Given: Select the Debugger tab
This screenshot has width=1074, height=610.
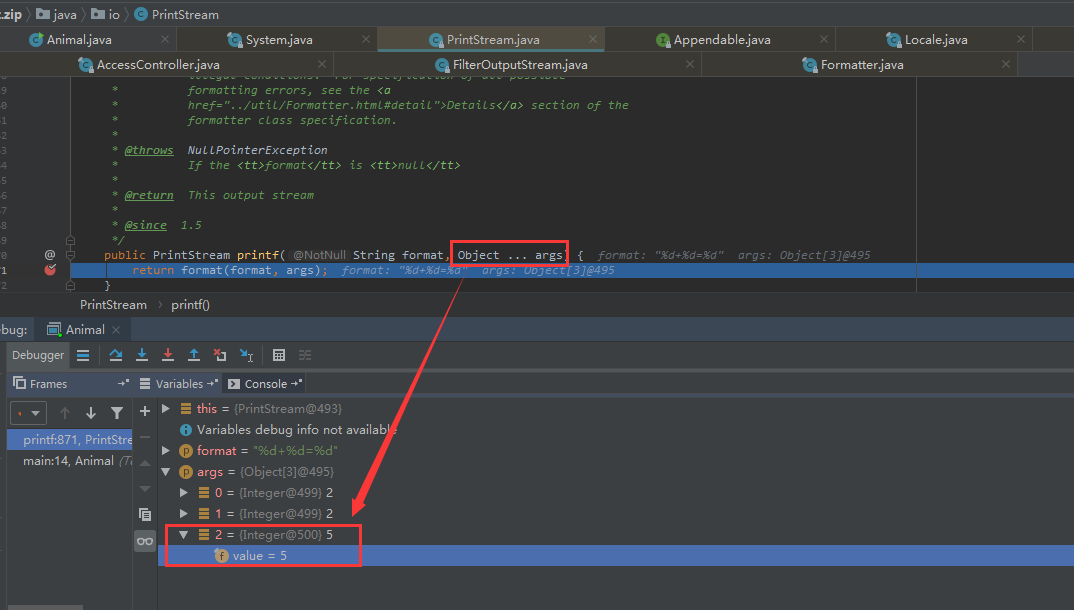Looking at the screenshot, I should coord(38,355).
